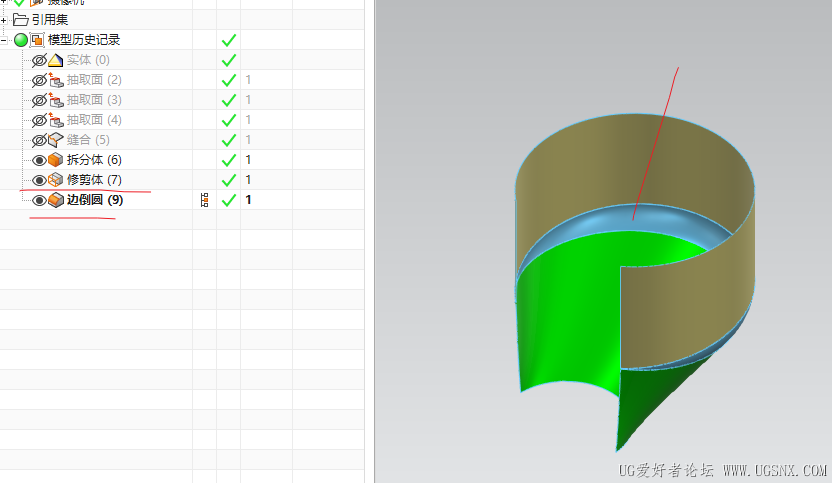Select the 抽取面 (2) feature label
832x483 pixels.
(94, 80)
